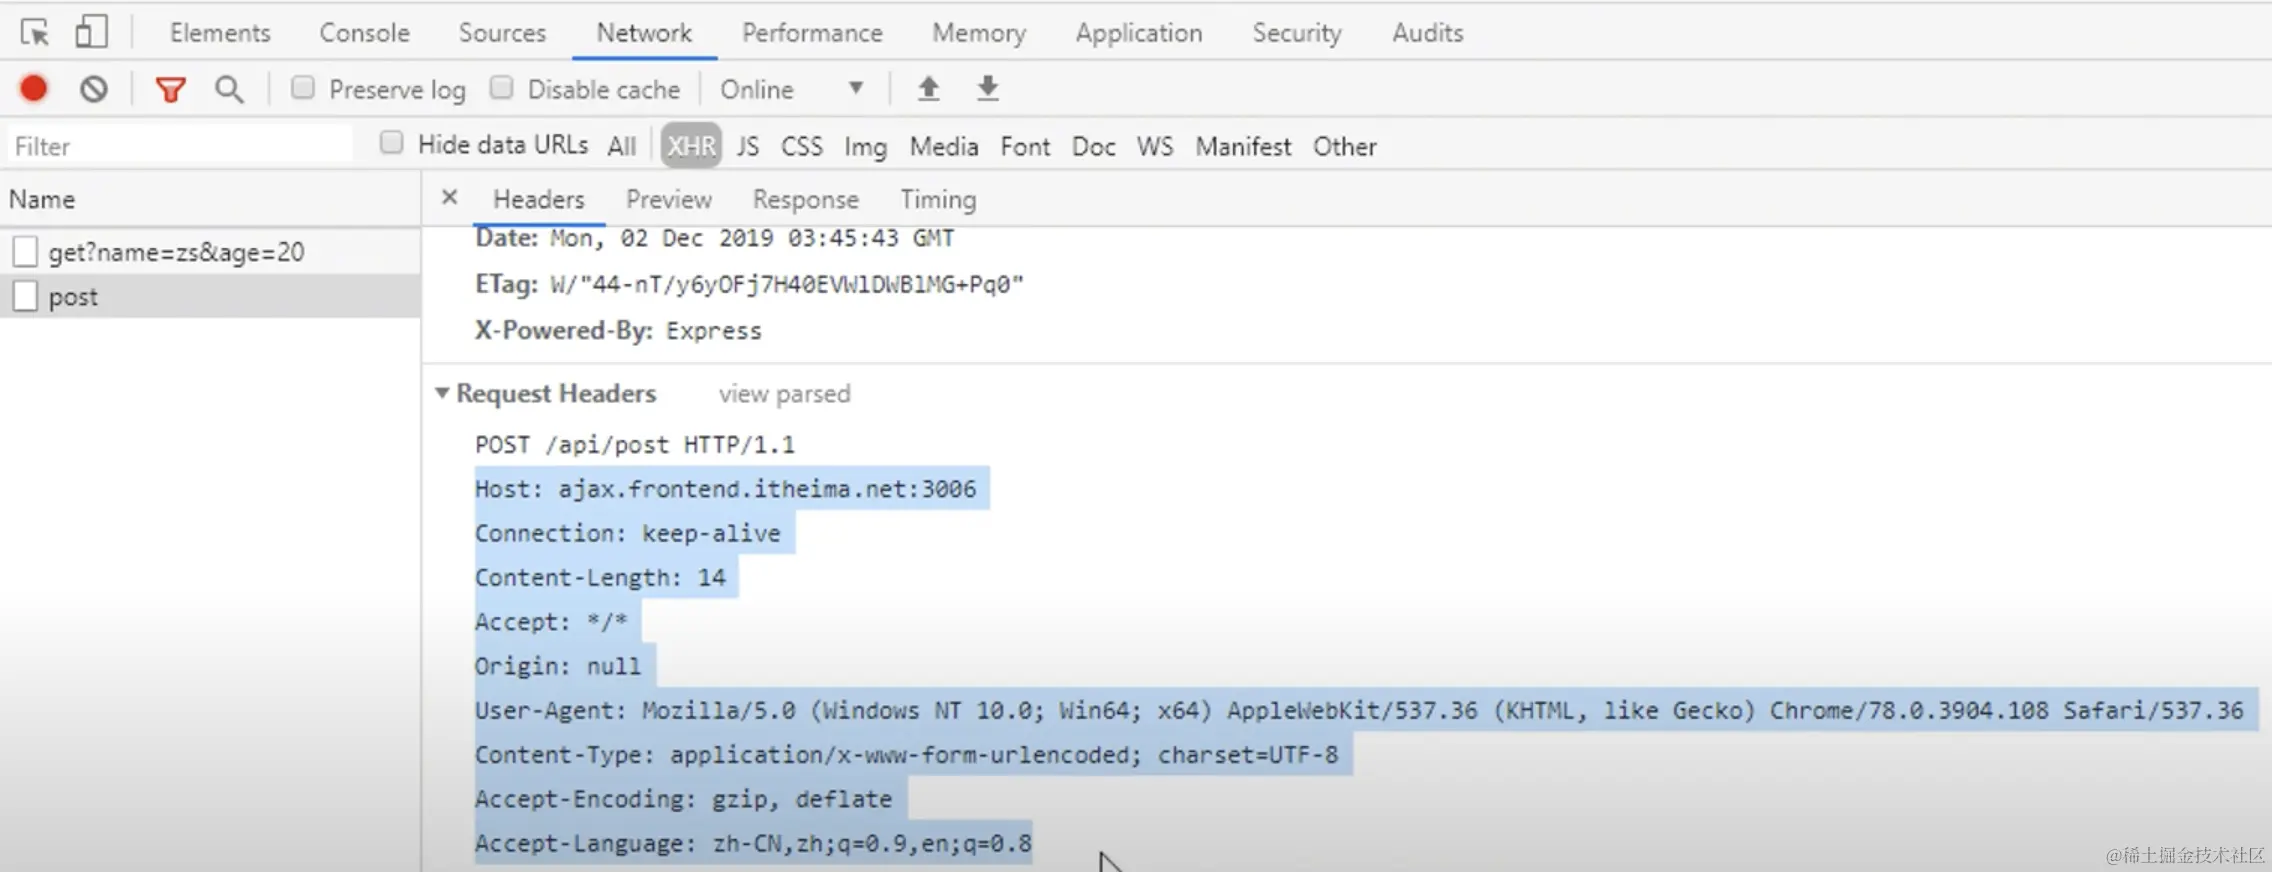
Task: Filter requests by Other
Action: (x=1345, y=146)
